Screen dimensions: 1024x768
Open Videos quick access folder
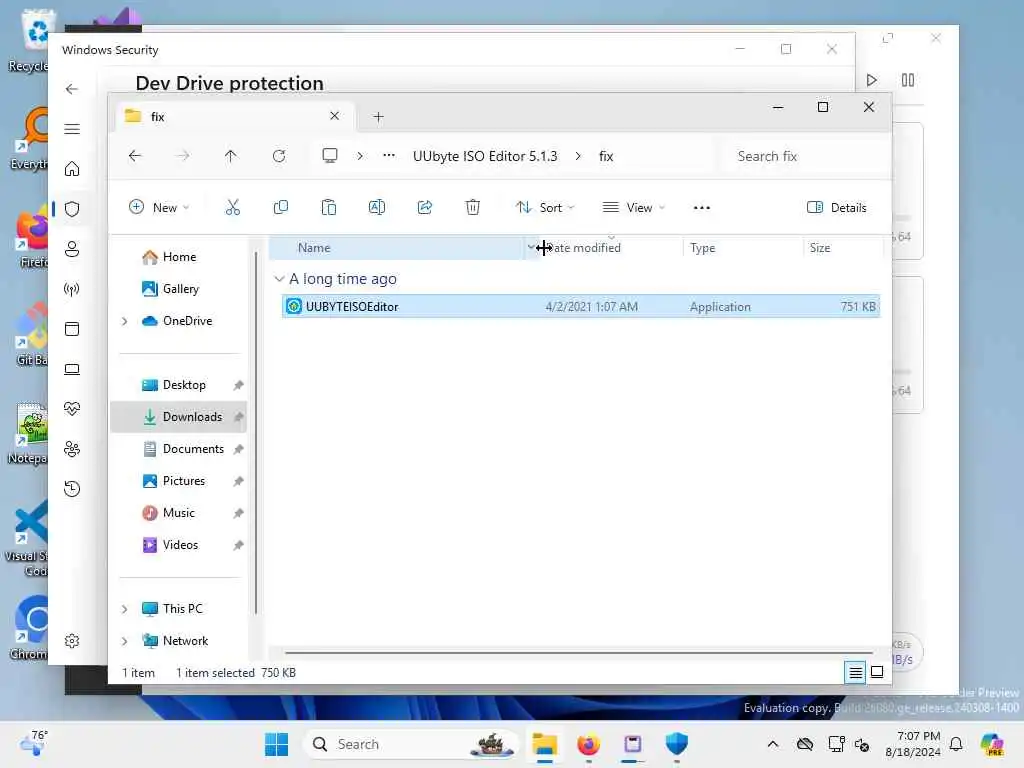point(180,545)
